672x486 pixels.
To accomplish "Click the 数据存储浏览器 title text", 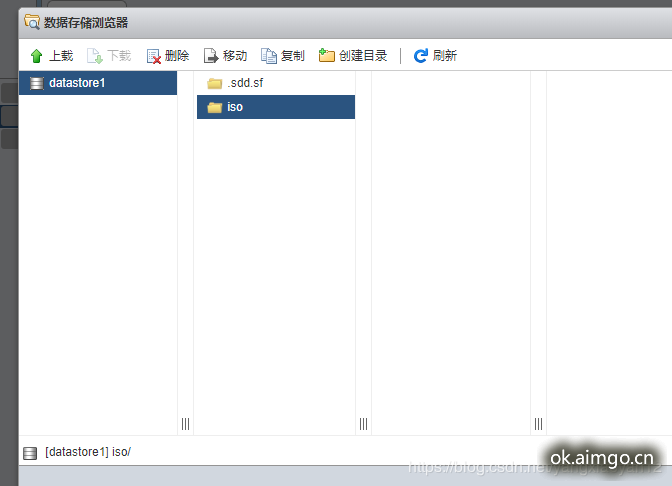I will coord(86,23).
